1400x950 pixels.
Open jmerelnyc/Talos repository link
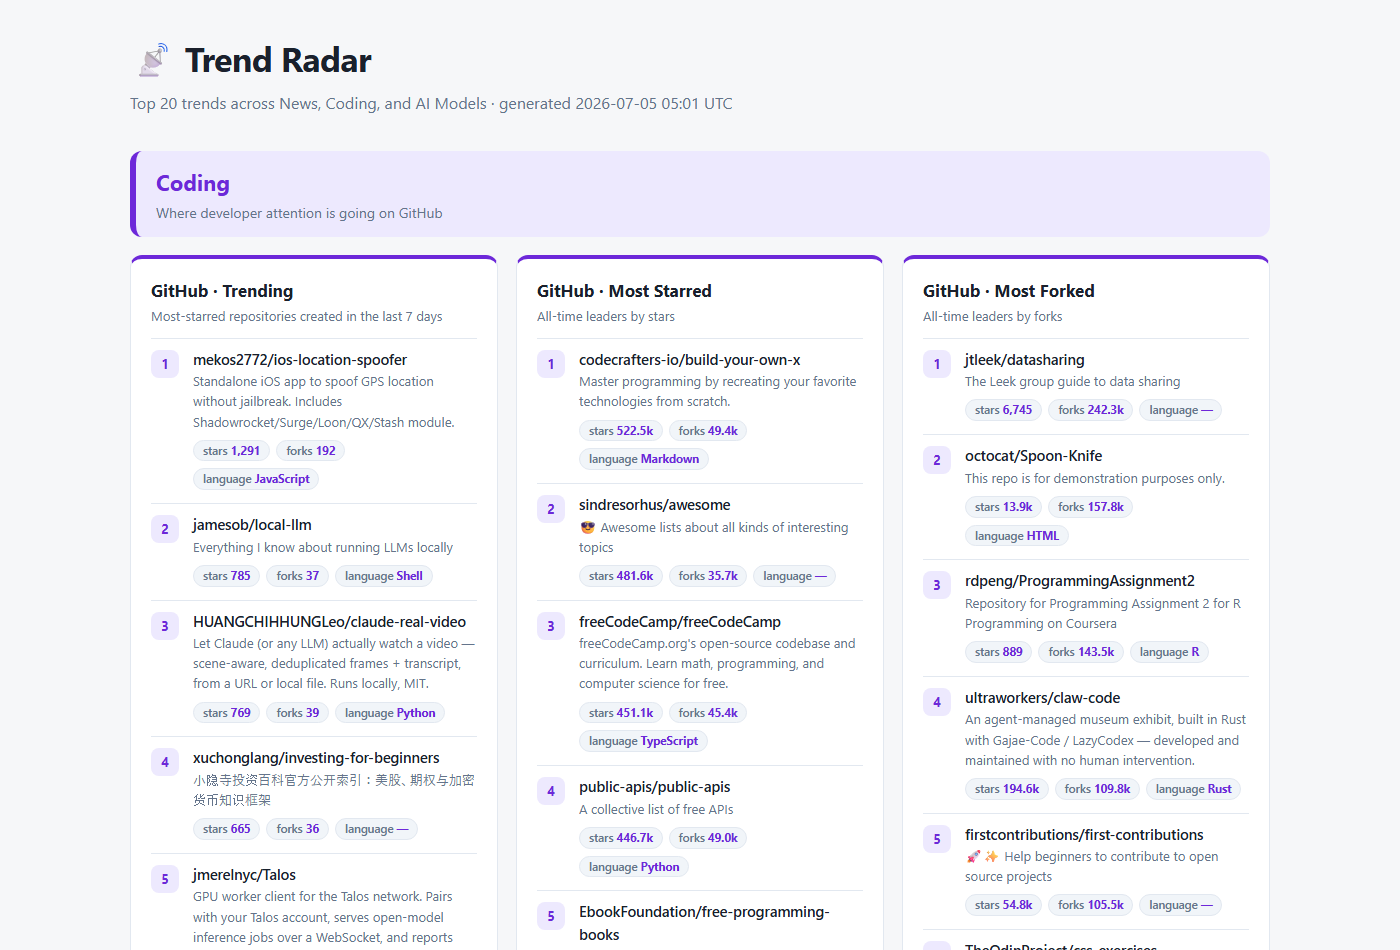tap(244, 875)
